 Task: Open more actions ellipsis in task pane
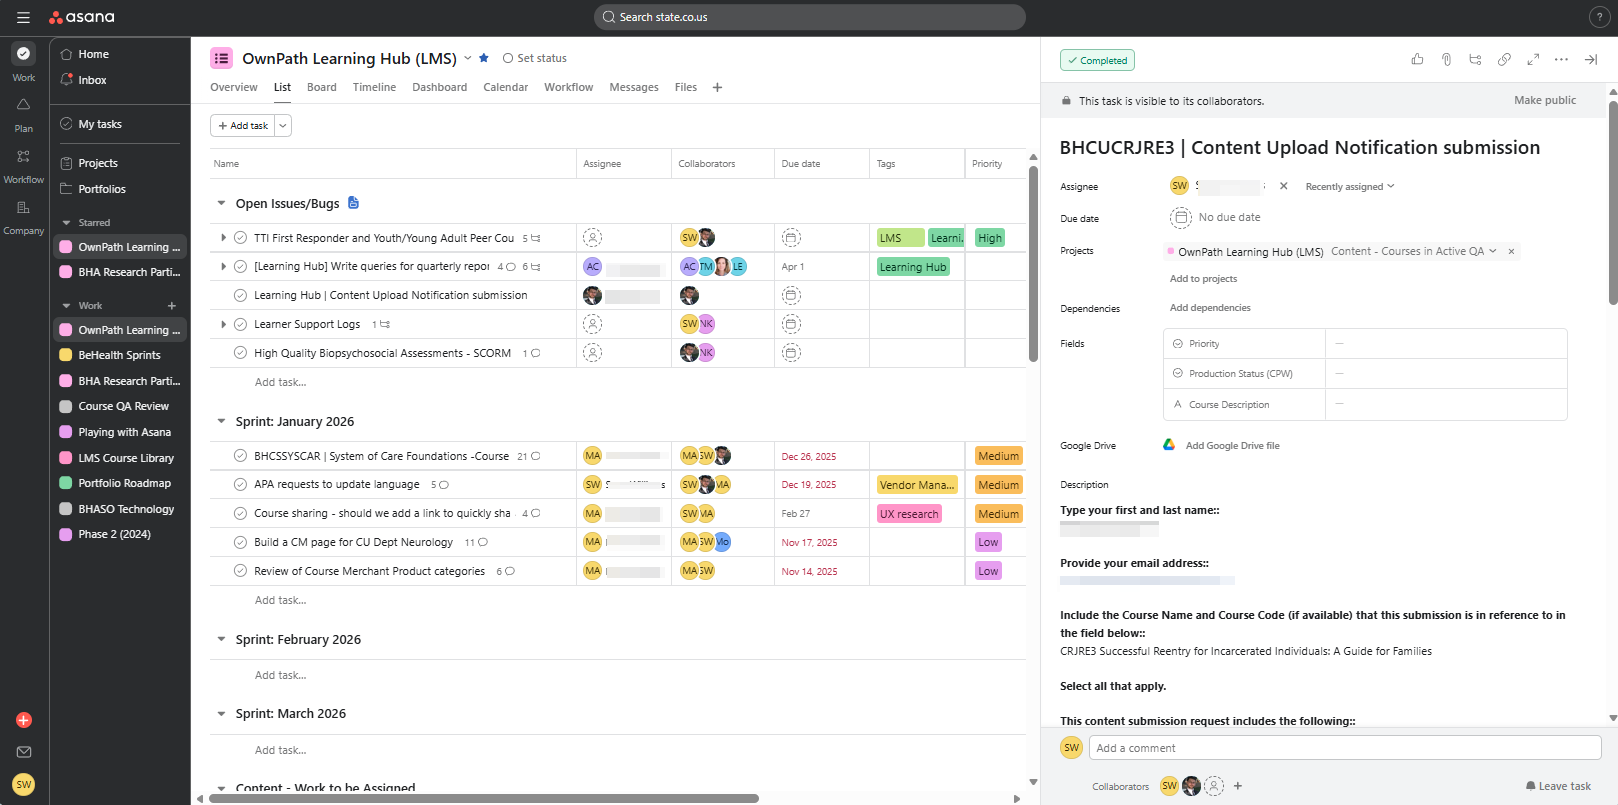pos(1561,60)
